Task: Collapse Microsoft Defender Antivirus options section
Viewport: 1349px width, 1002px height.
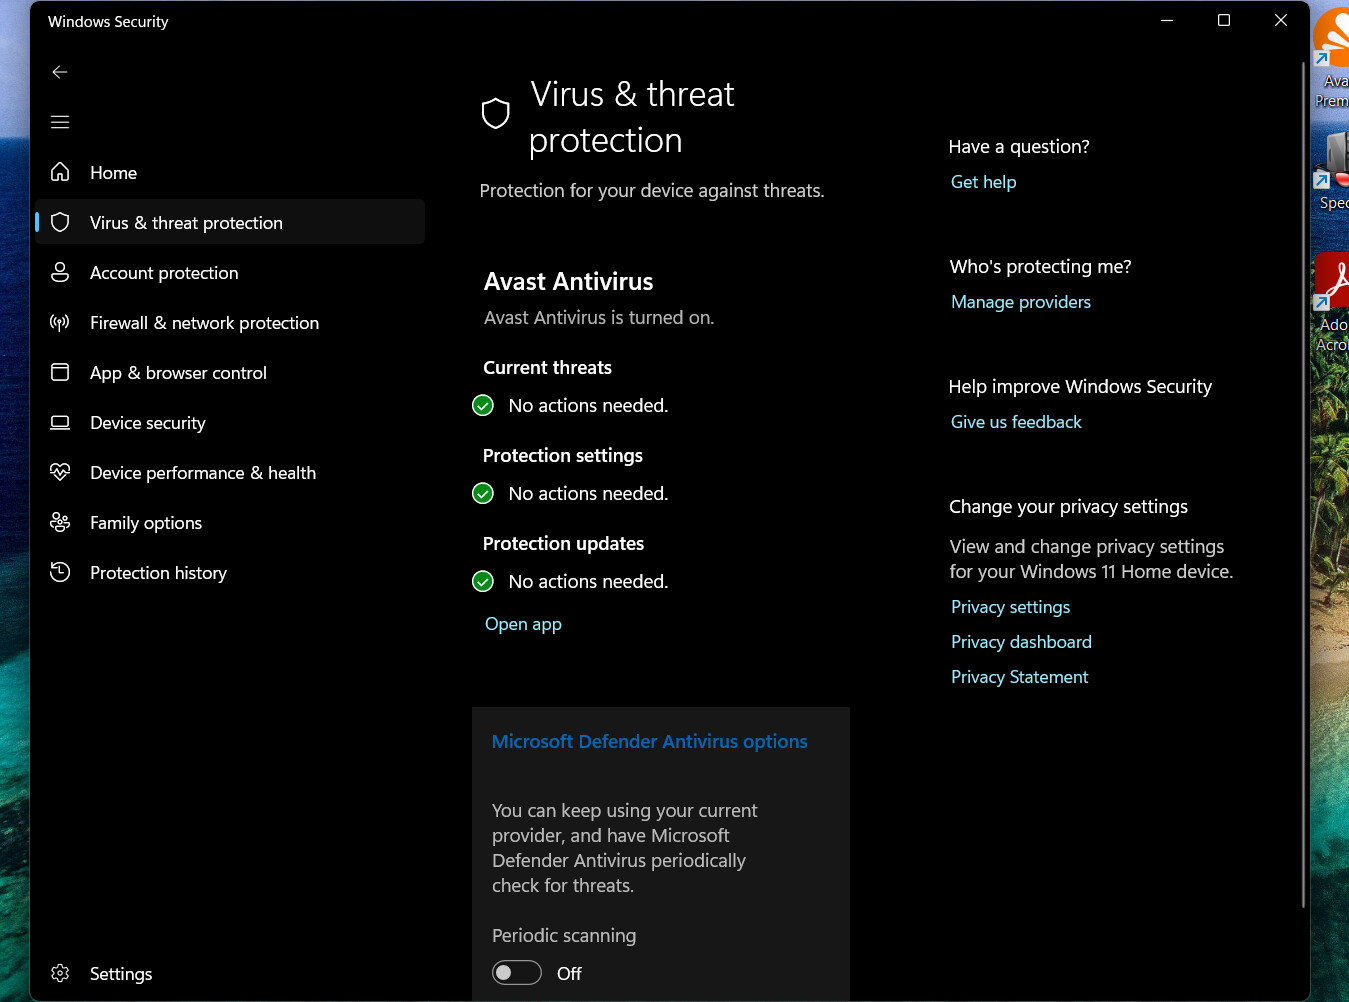Action: tap(649, 741)
